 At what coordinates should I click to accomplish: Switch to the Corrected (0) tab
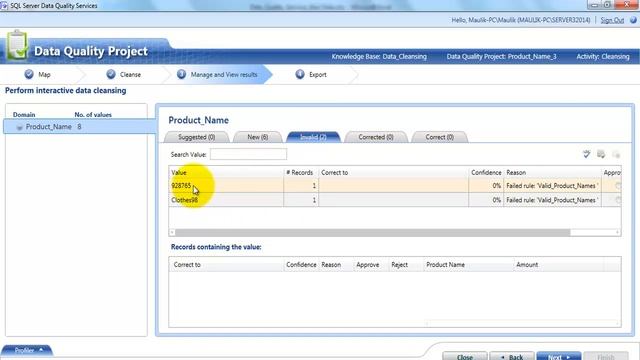[x=376, y=137]
